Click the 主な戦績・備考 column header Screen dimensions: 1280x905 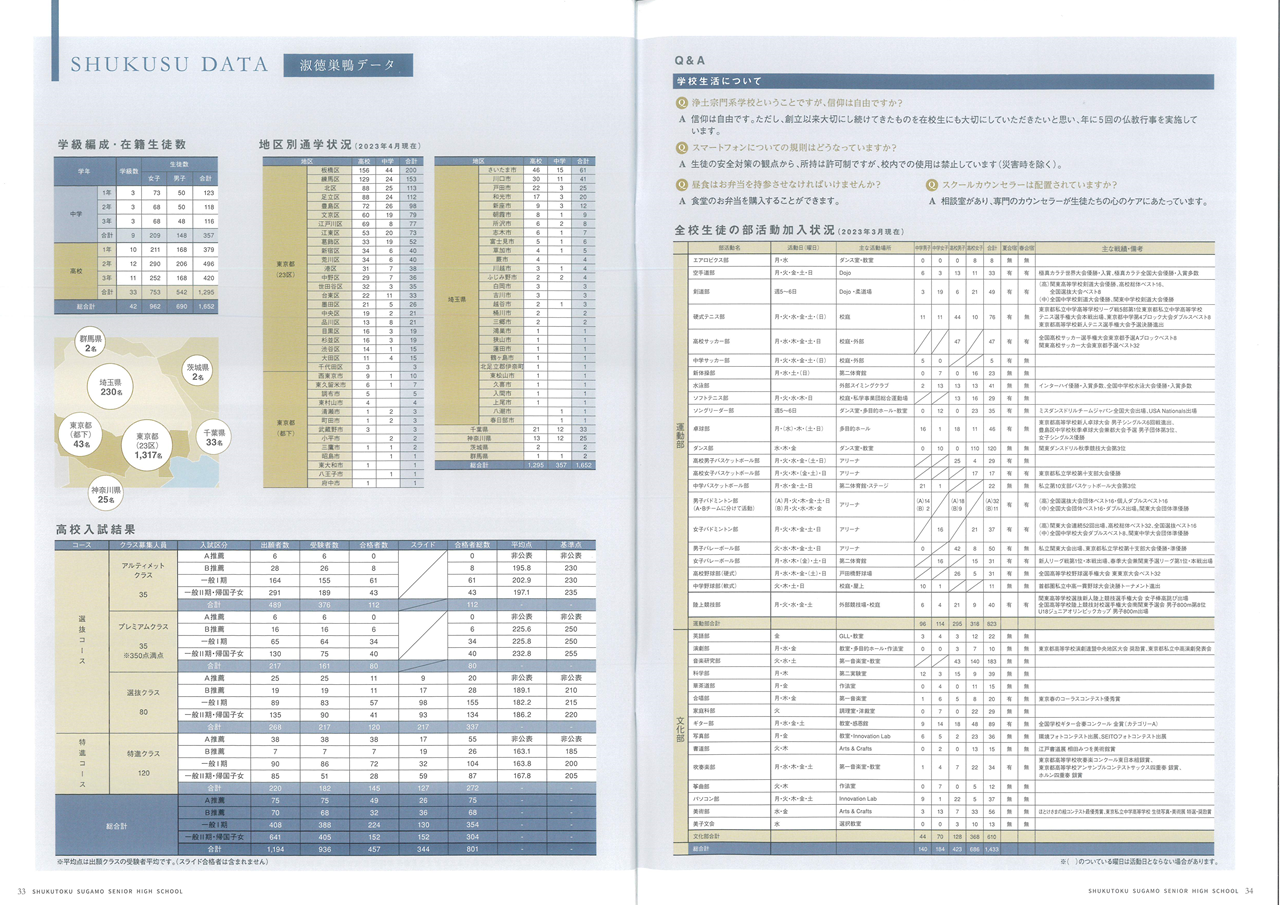[1125, 247]
